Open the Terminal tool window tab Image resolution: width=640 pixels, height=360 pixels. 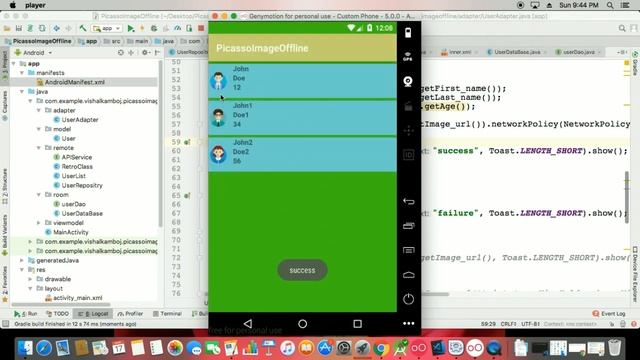click(x=167, y=314)
